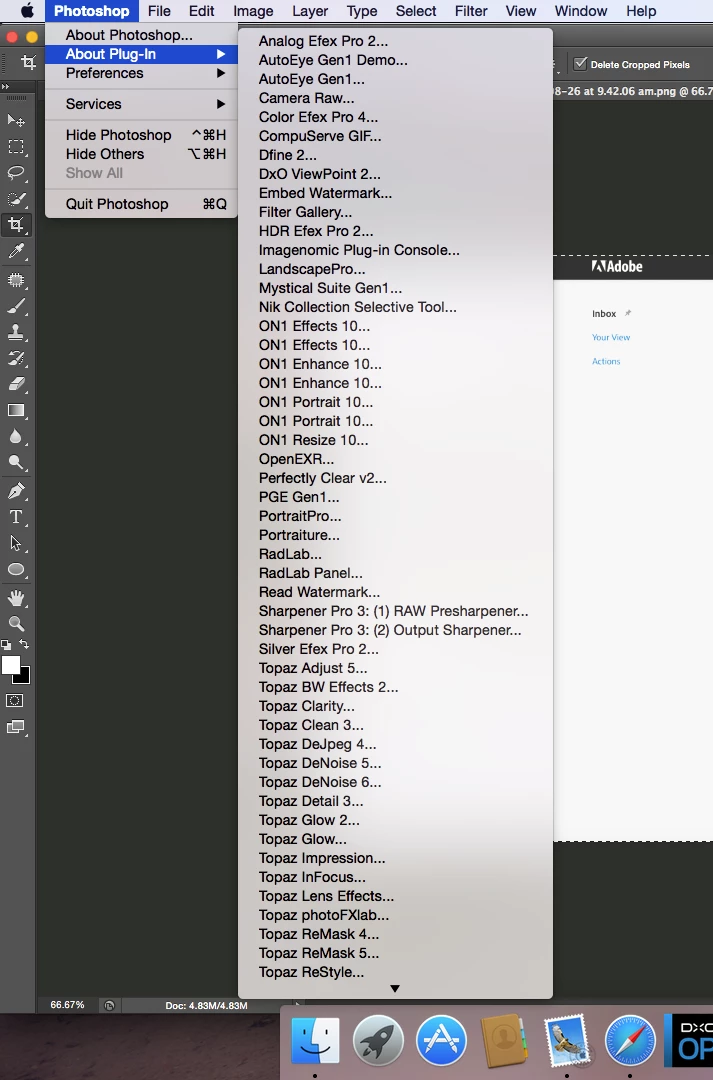Select the Clone Stamp tool
The height and width of the screenshot is (1080, 713).
tap(16, 332)
